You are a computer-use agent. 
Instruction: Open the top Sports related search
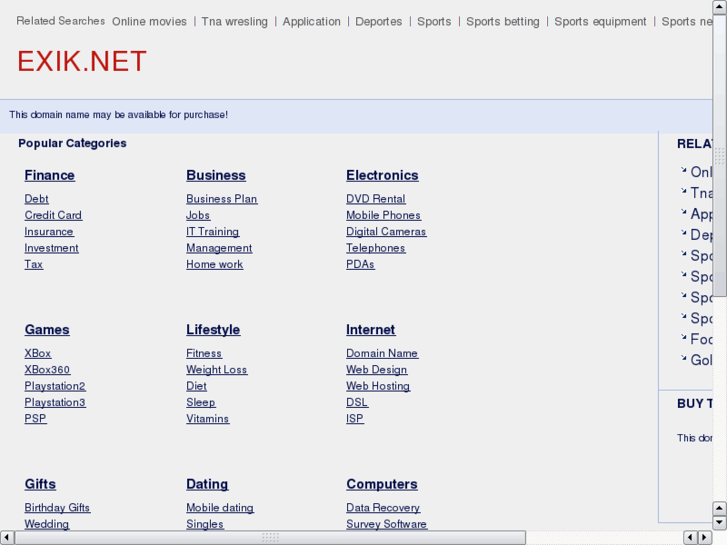(x=434, y=21)
